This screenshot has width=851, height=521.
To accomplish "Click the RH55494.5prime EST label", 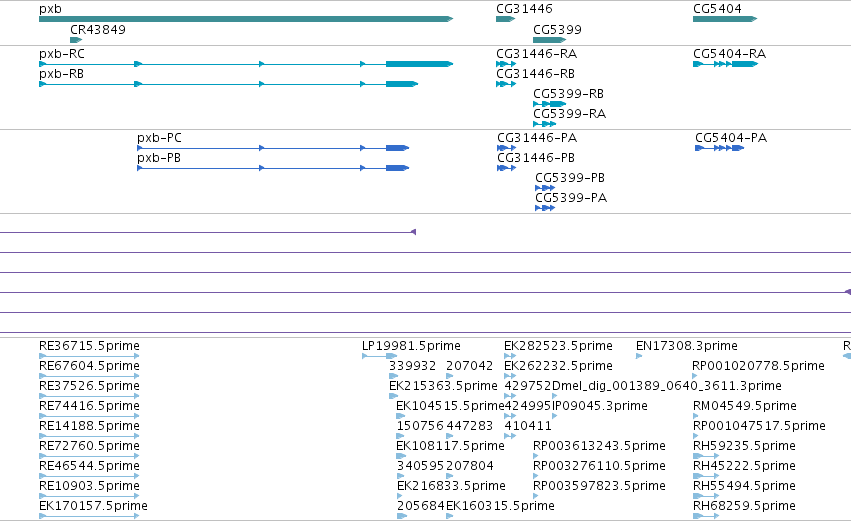I will [745, 486].
